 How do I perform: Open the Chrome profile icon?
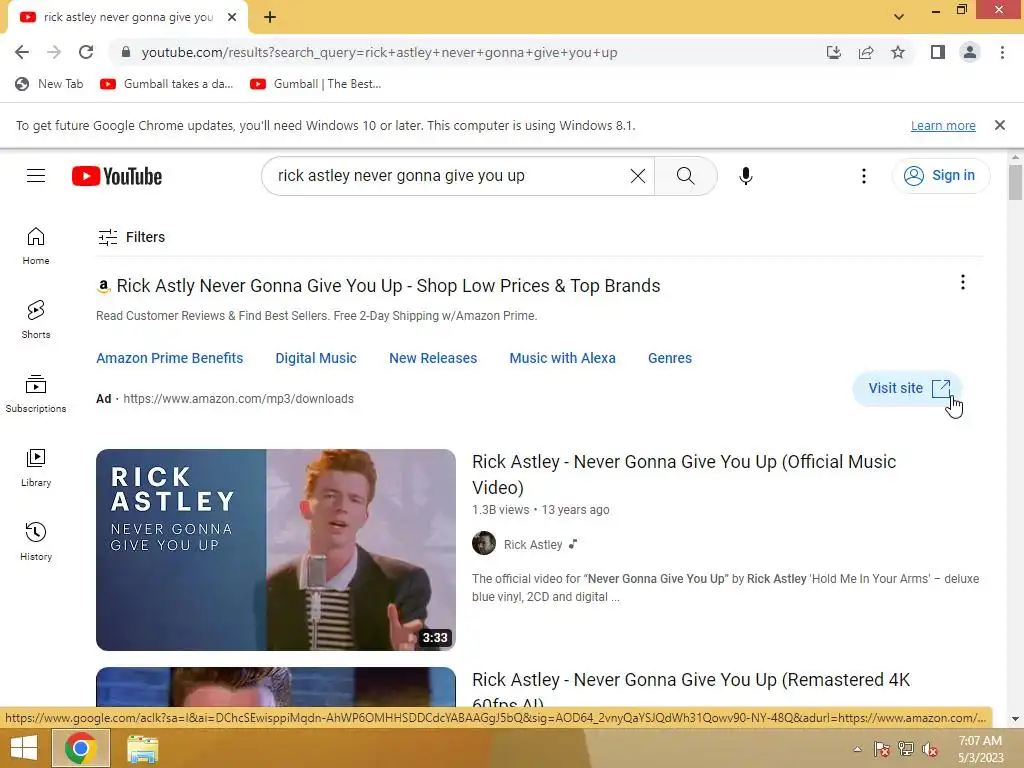coord(970,52)
